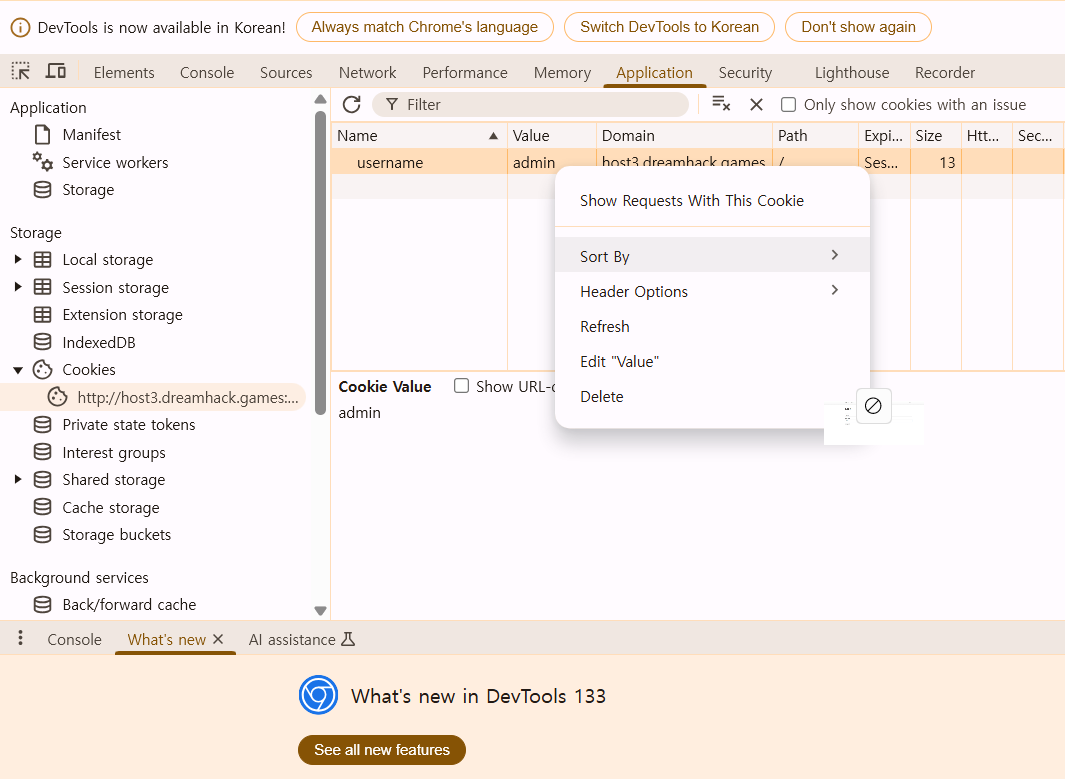This screenshot has width=1065, height=779.
Task: Open the Lighthouse tab
Action: [852, 72]
